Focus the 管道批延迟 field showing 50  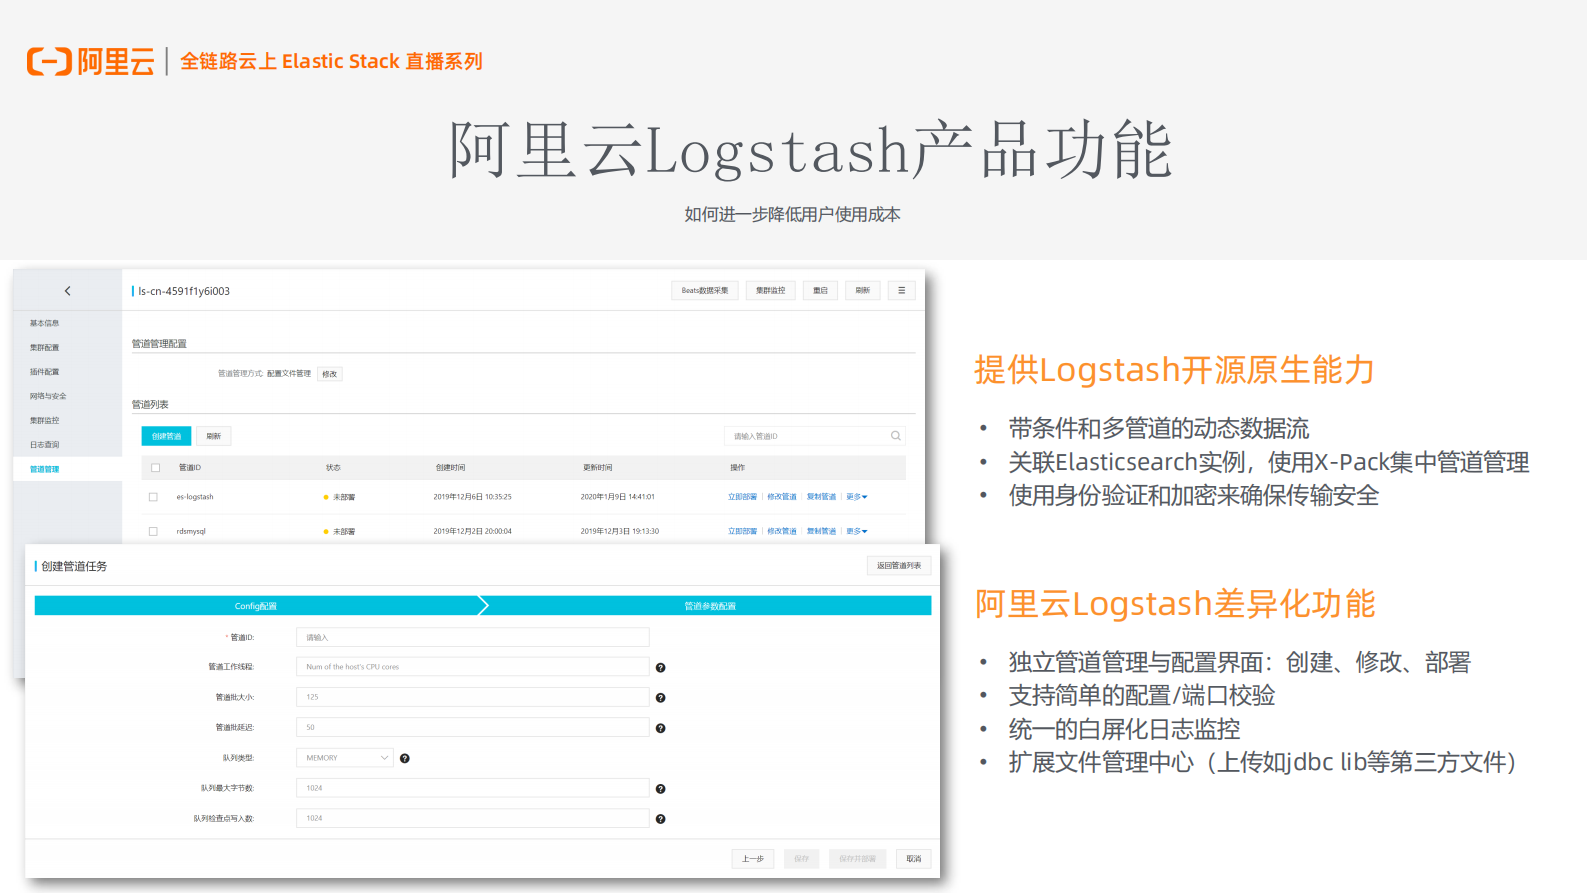(x=472, y=727)
